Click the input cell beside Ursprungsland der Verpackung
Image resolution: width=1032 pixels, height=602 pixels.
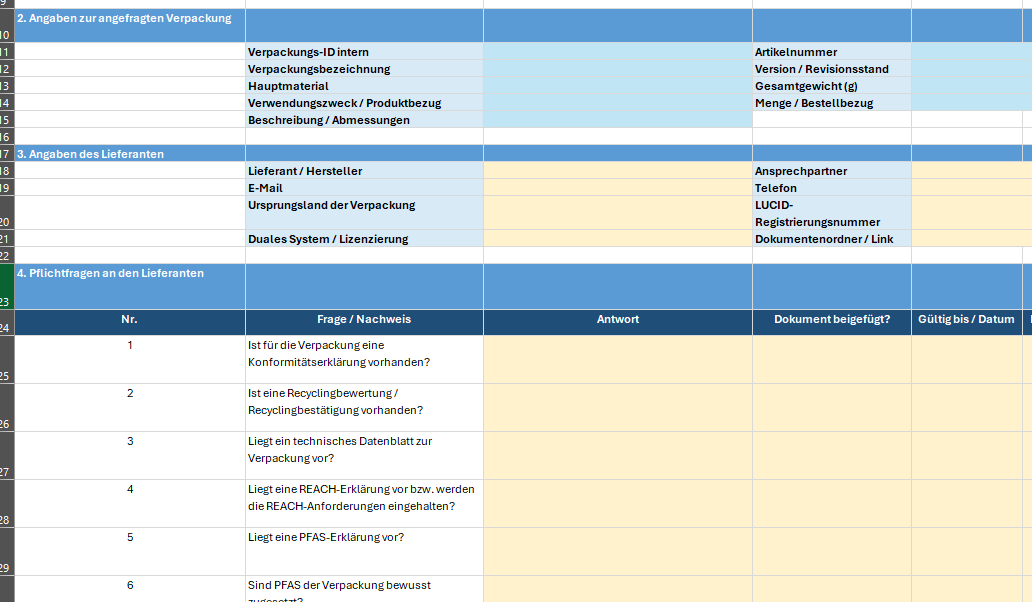[618, 213]
